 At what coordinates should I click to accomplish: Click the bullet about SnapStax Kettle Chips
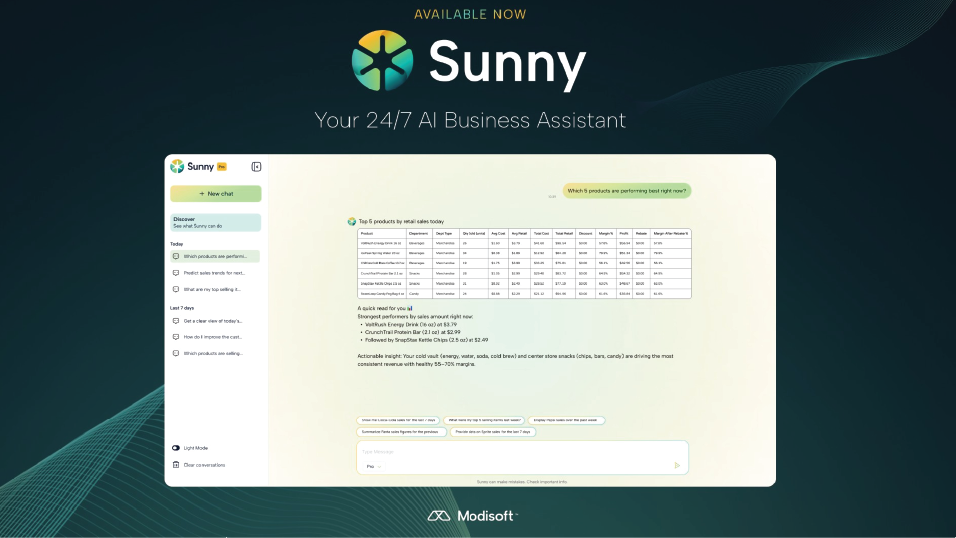pos(427,340)
